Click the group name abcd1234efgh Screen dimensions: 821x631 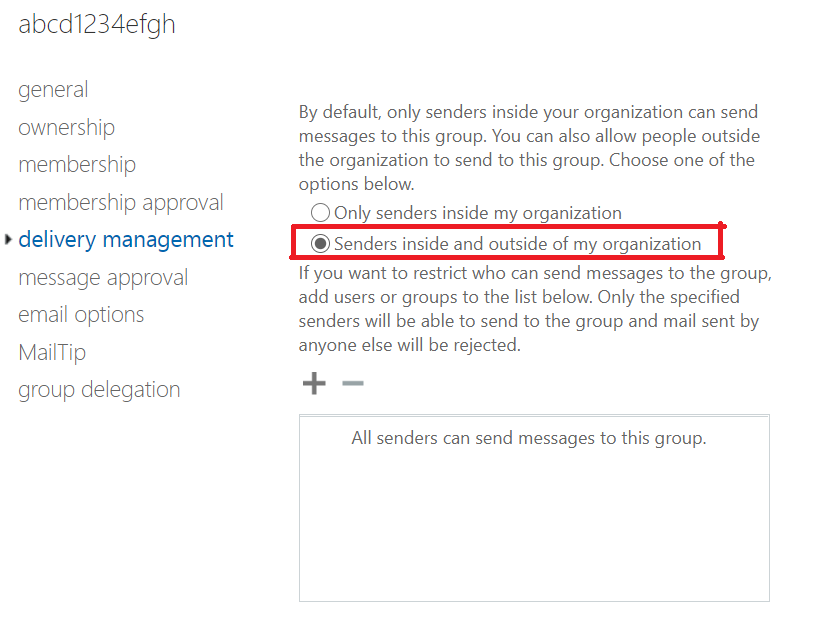[x=96, y=24]
